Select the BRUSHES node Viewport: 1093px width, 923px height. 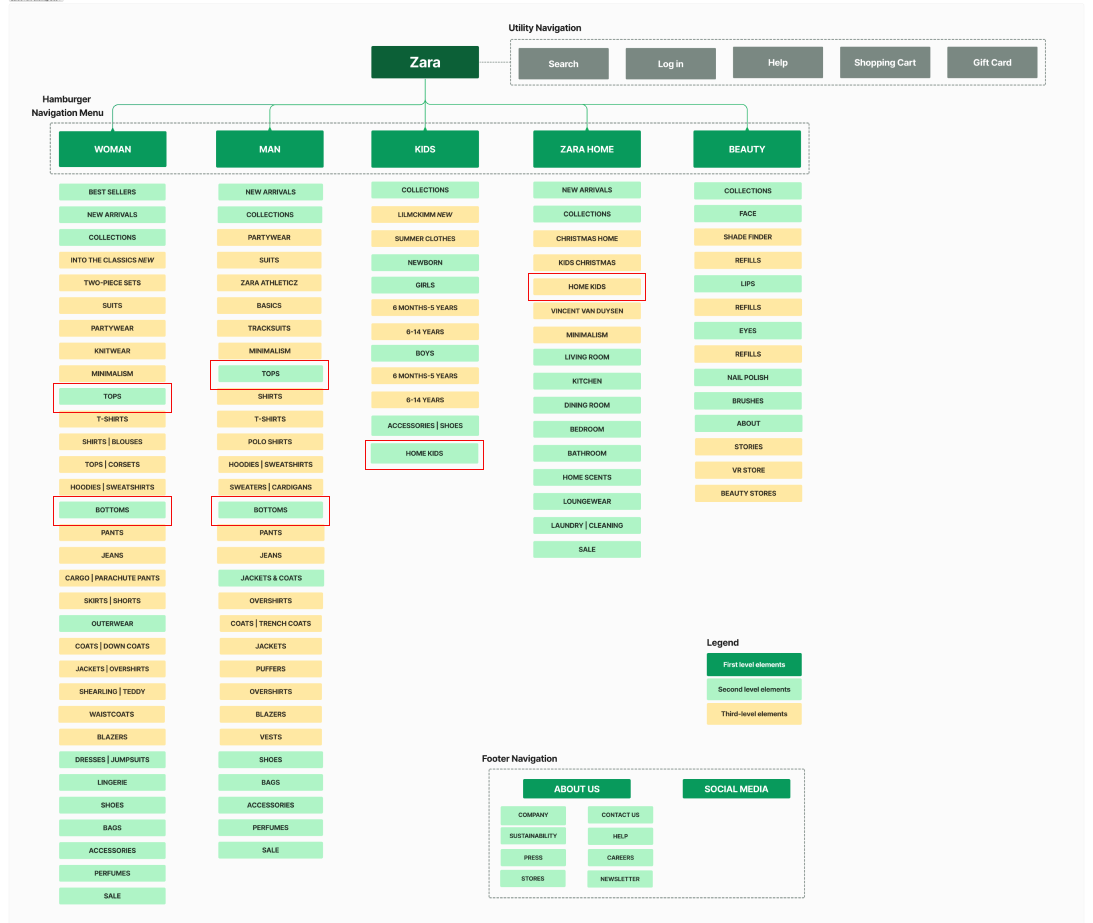747,401
